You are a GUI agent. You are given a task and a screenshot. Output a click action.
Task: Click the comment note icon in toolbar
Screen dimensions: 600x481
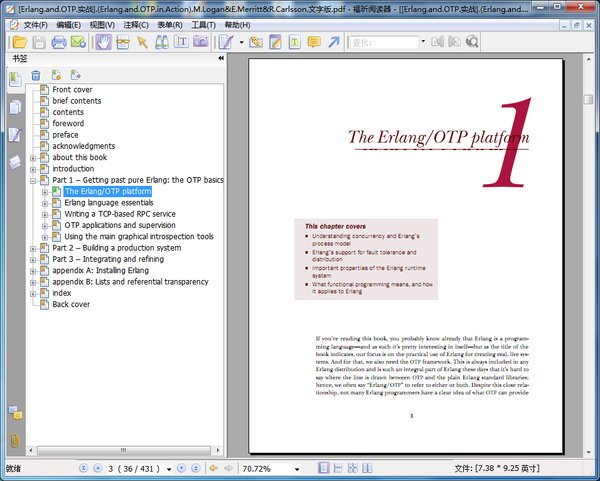(314, 42)
